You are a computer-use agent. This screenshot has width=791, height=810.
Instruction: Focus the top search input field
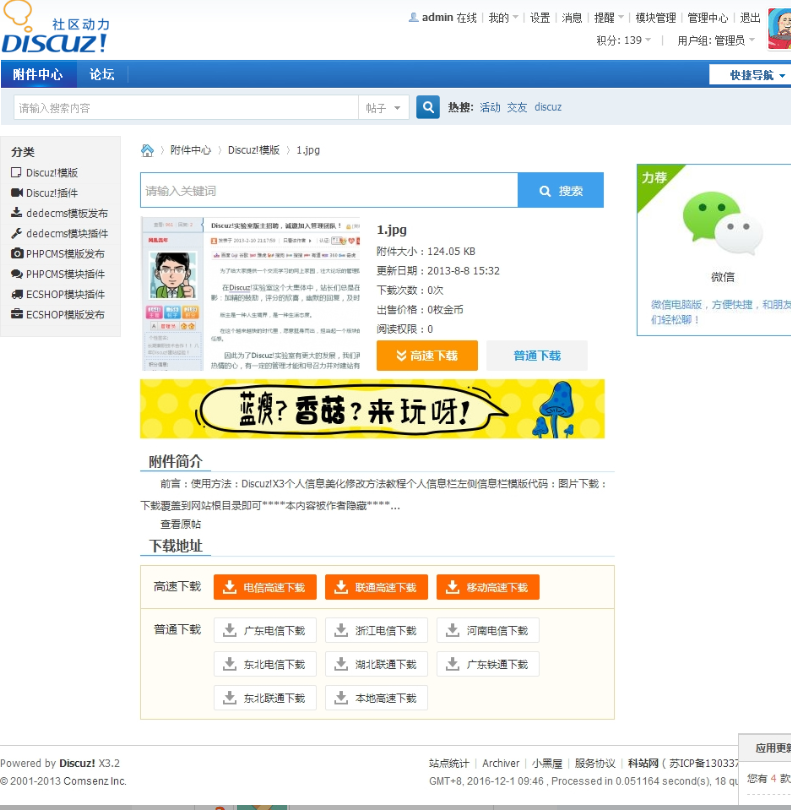coord(186,107)
